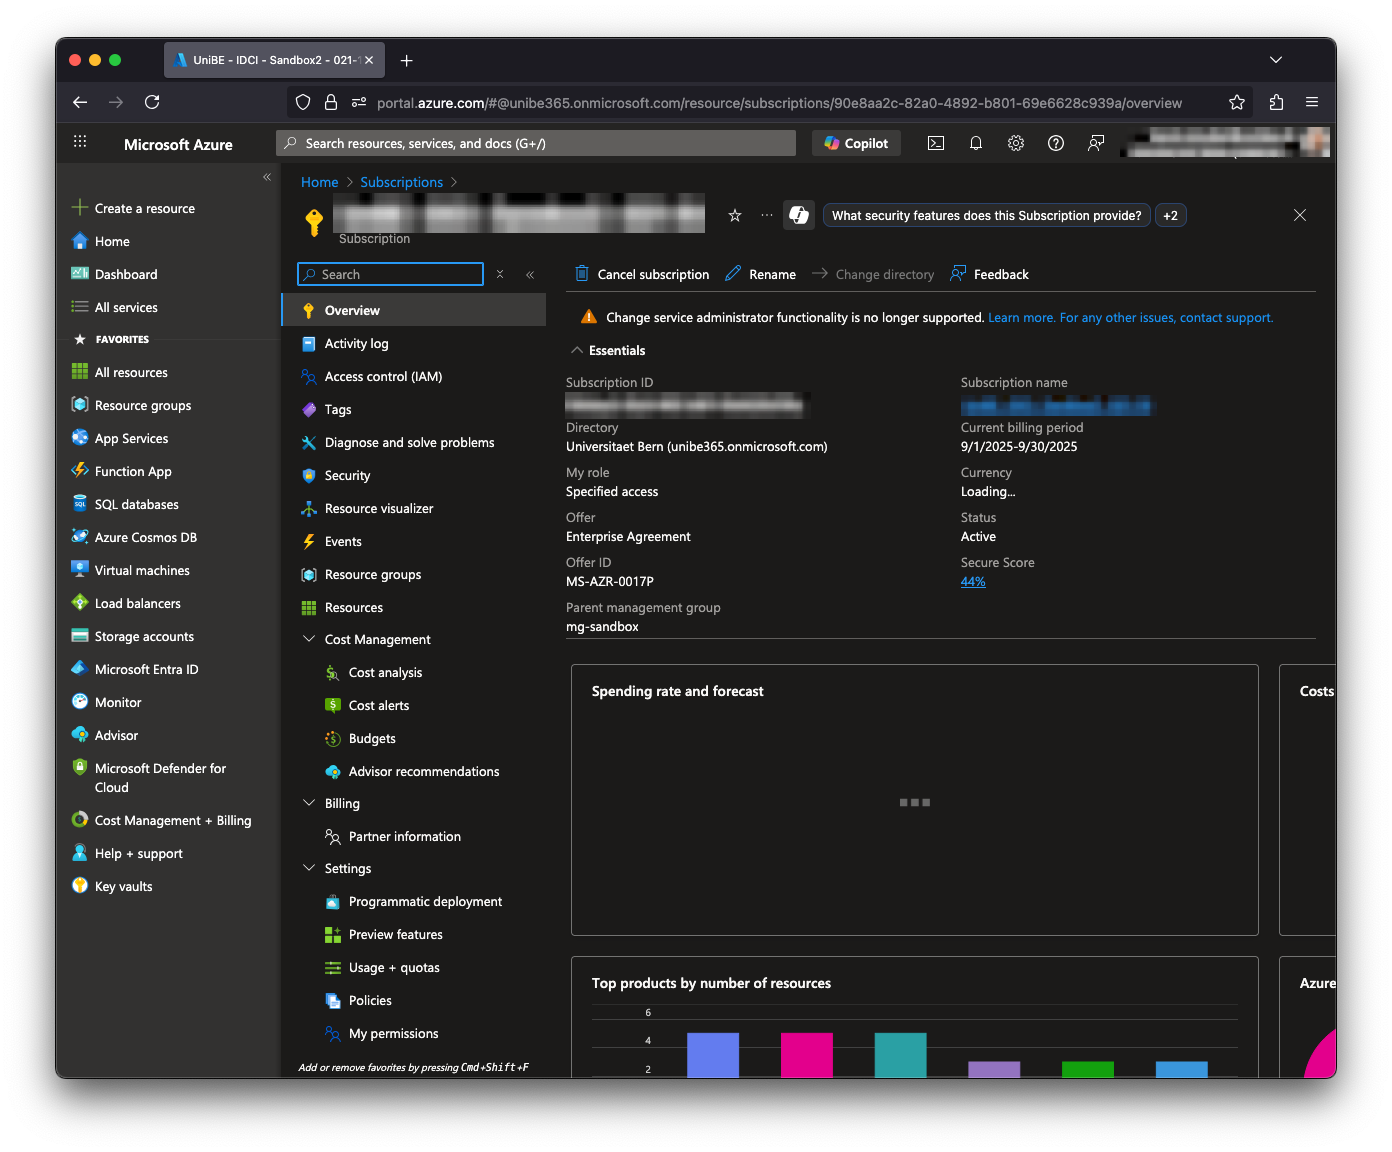Open the Help question mark icon
Screen dimensions: 1392x1152
(1056, 142)
